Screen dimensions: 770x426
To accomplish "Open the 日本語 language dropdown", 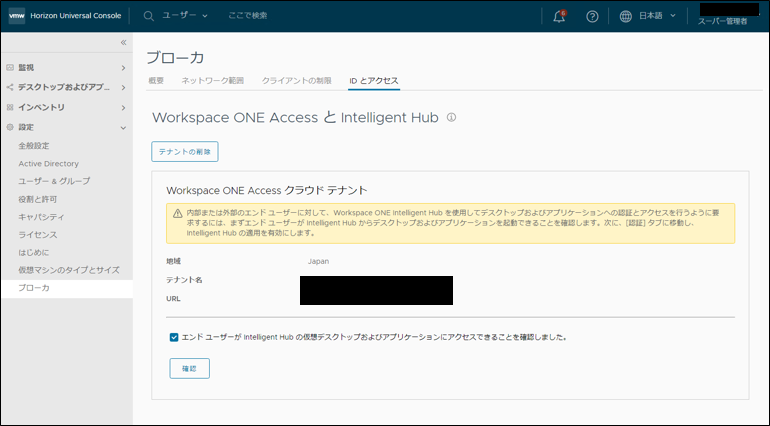I will [657, 16].
